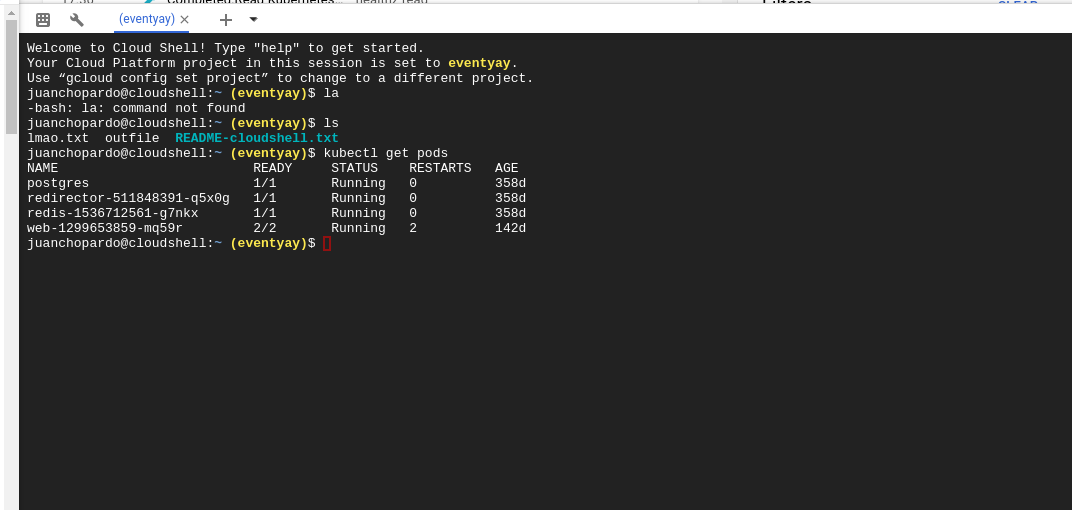Open the Cloud Shell keyboard shortcuts icon
The height and width of the screenshot is (510, 1072).
coord(43,20)
